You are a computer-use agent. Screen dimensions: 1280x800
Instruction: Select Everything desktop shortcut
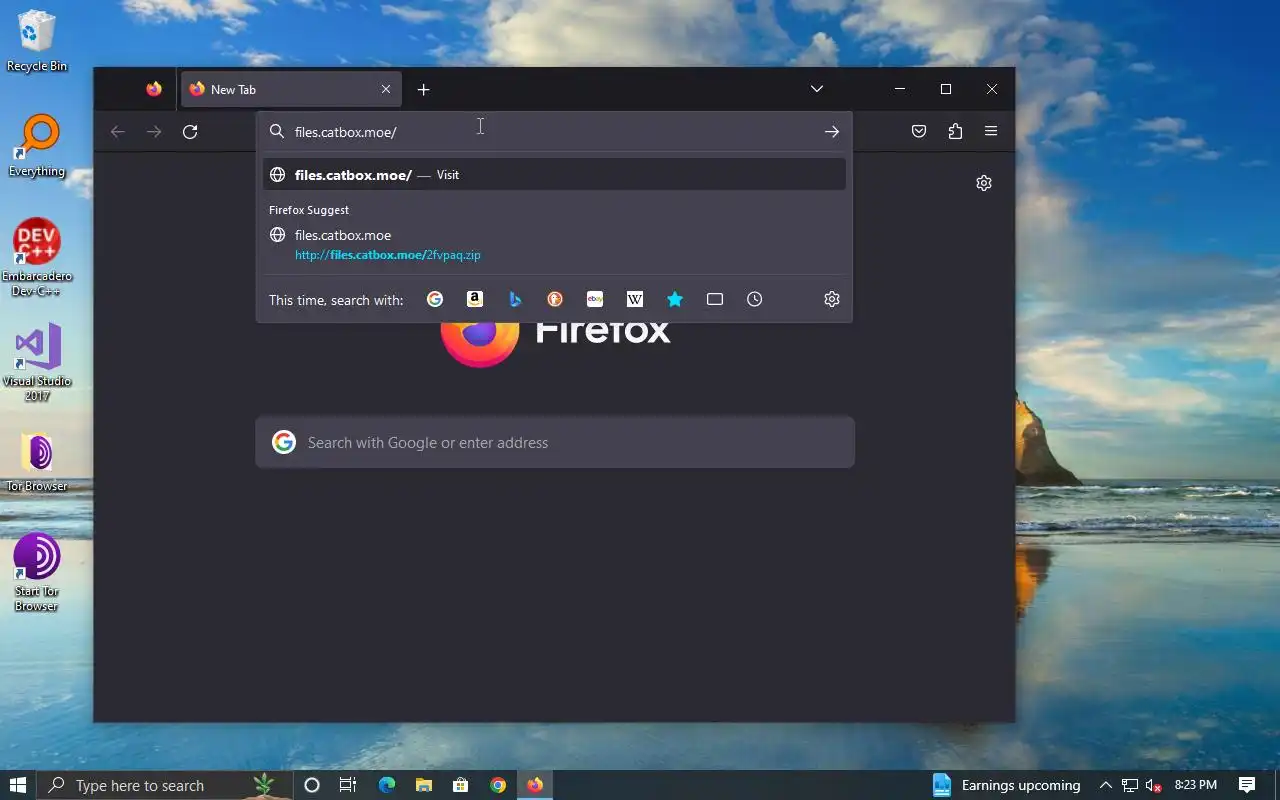click(37, 146)
